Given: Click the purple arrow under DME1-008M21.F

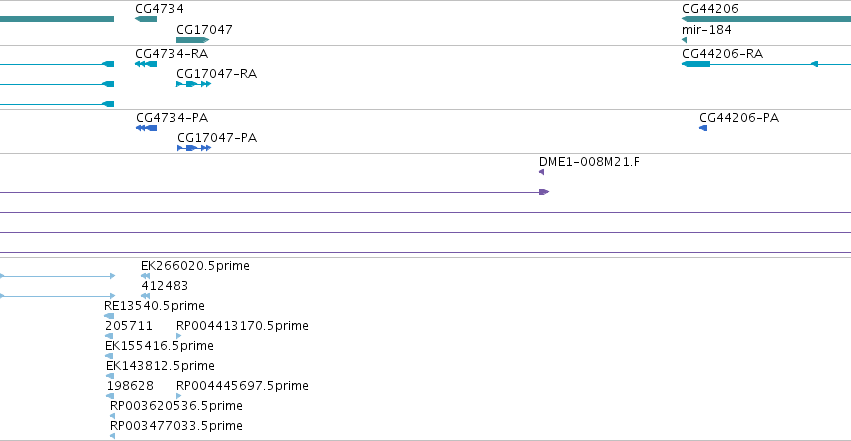Looking at the screenshot, I should (544, 192).
